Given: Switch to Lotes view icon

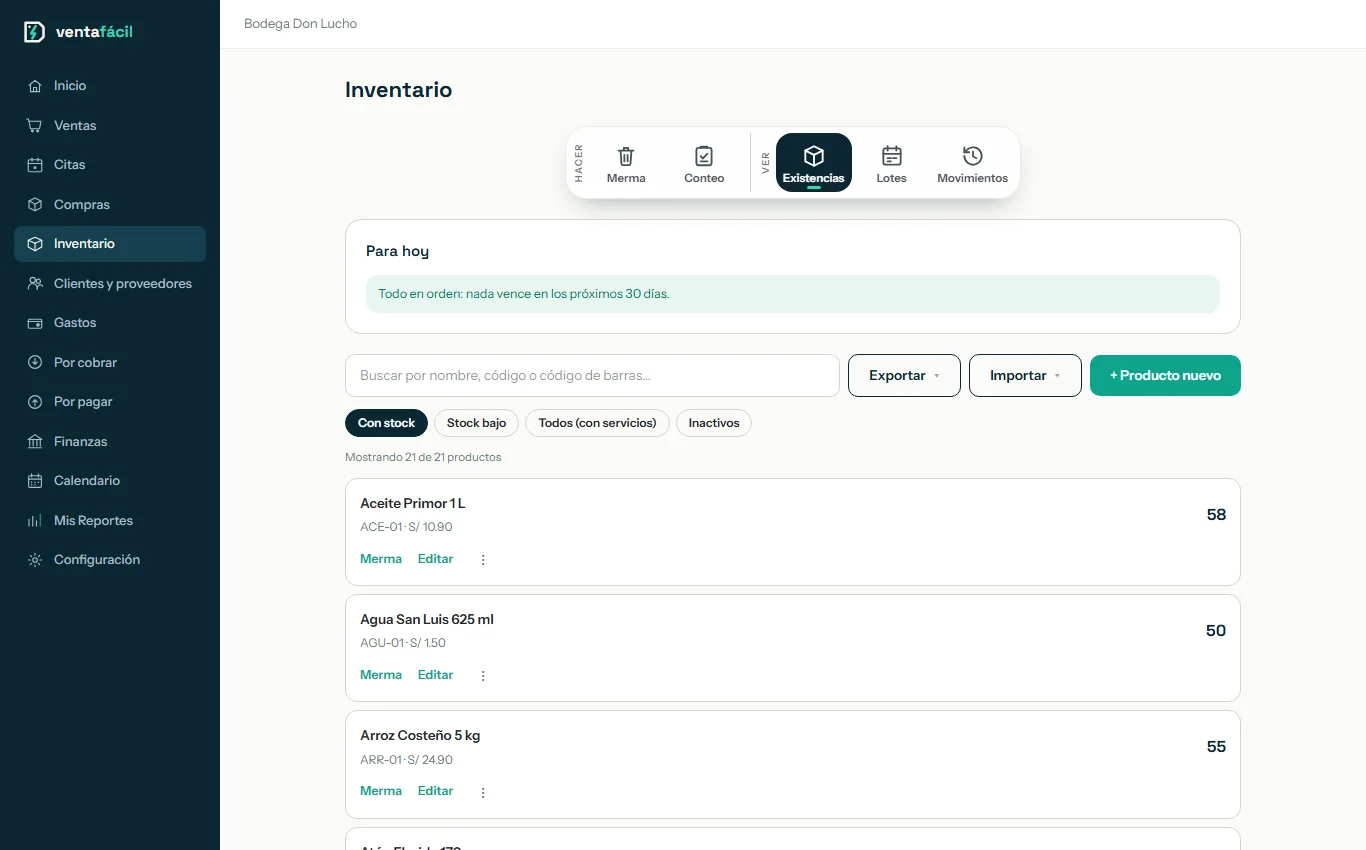Looking at the screenshot, I should tap(891, 156).
